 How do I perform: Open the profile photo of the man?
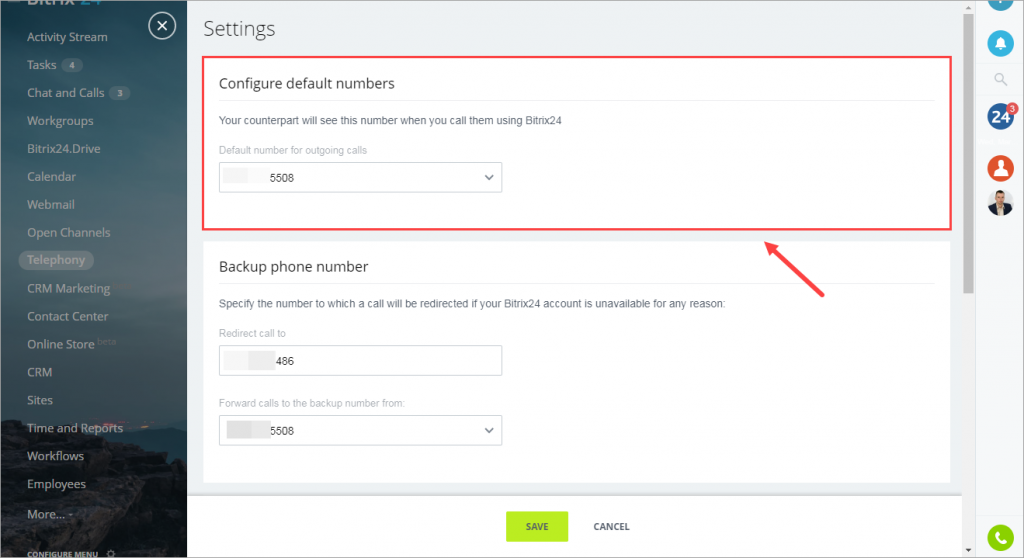(x=1000, y=203)
